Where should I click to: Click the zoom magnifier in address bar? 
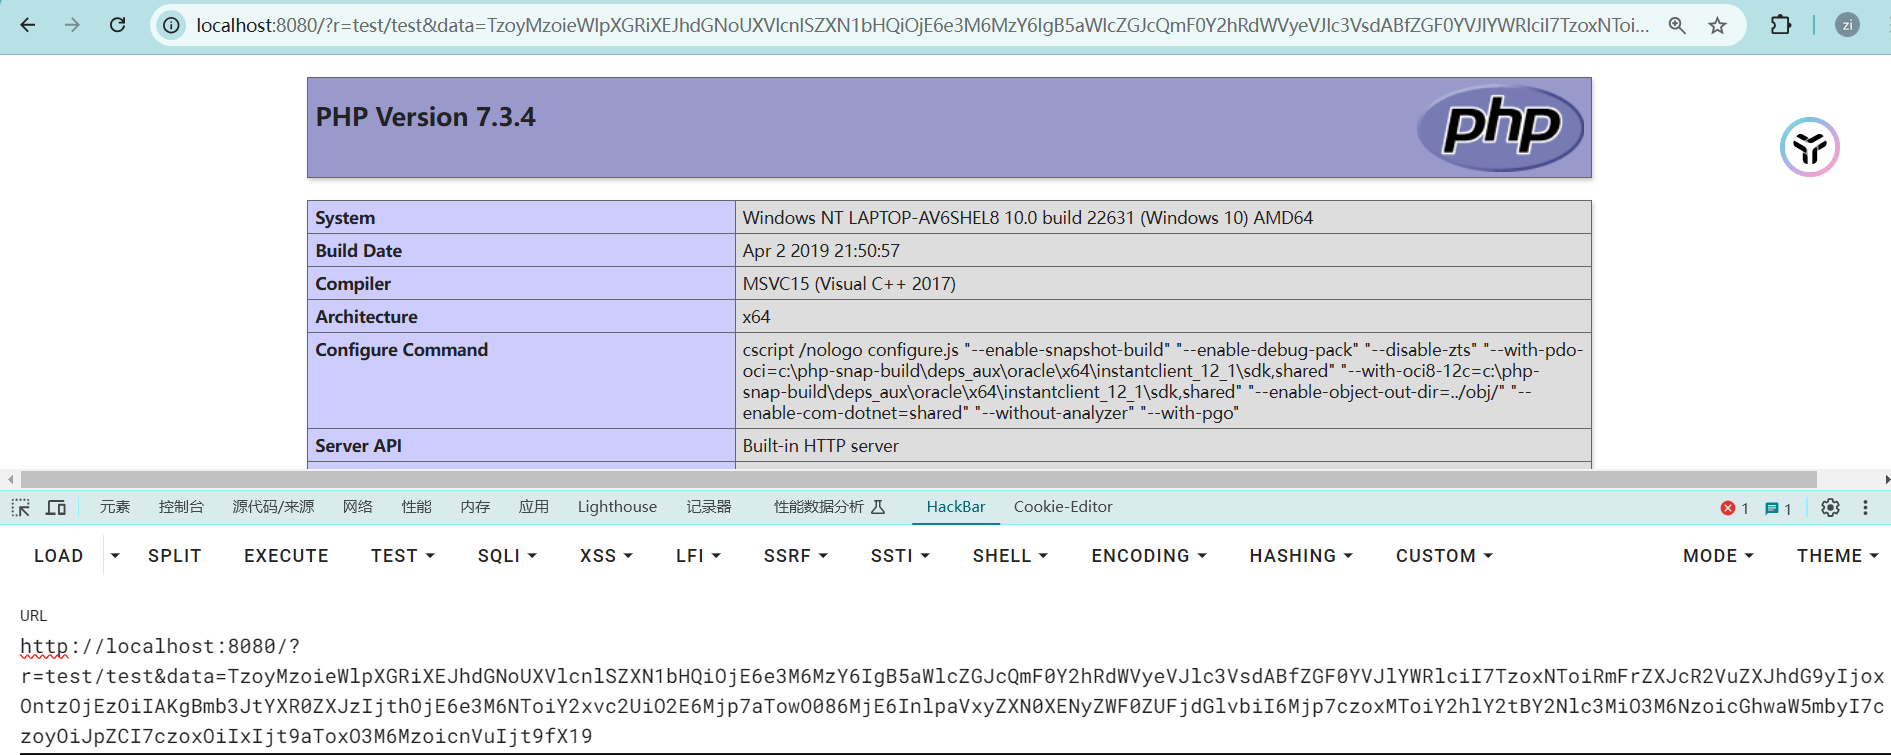[1677, 25]
